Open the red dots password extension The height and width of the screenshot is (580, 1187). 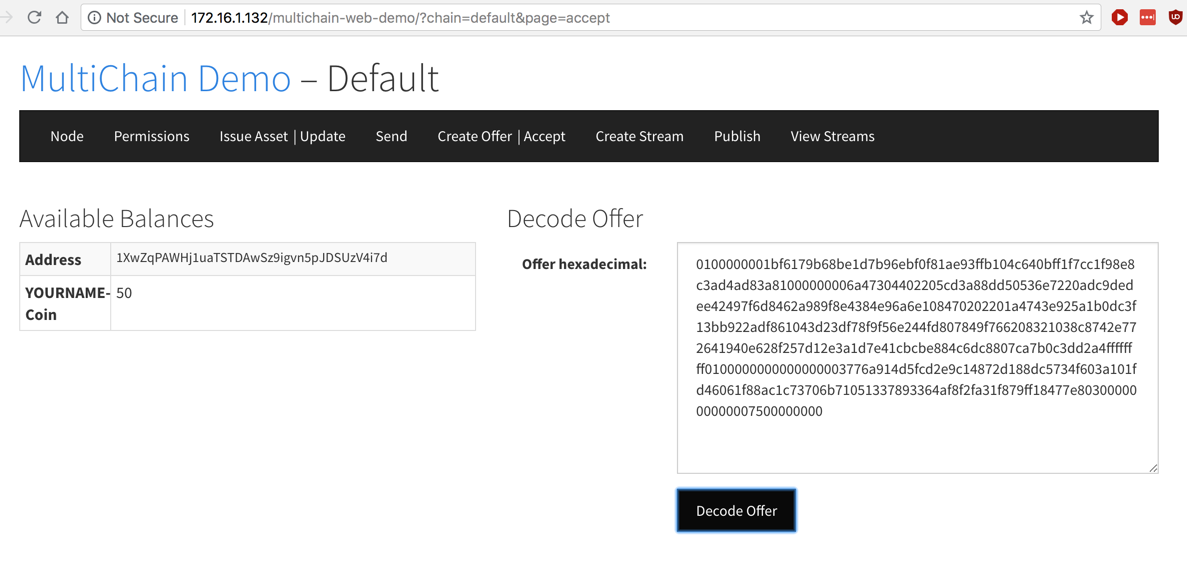coord(1148,17)
